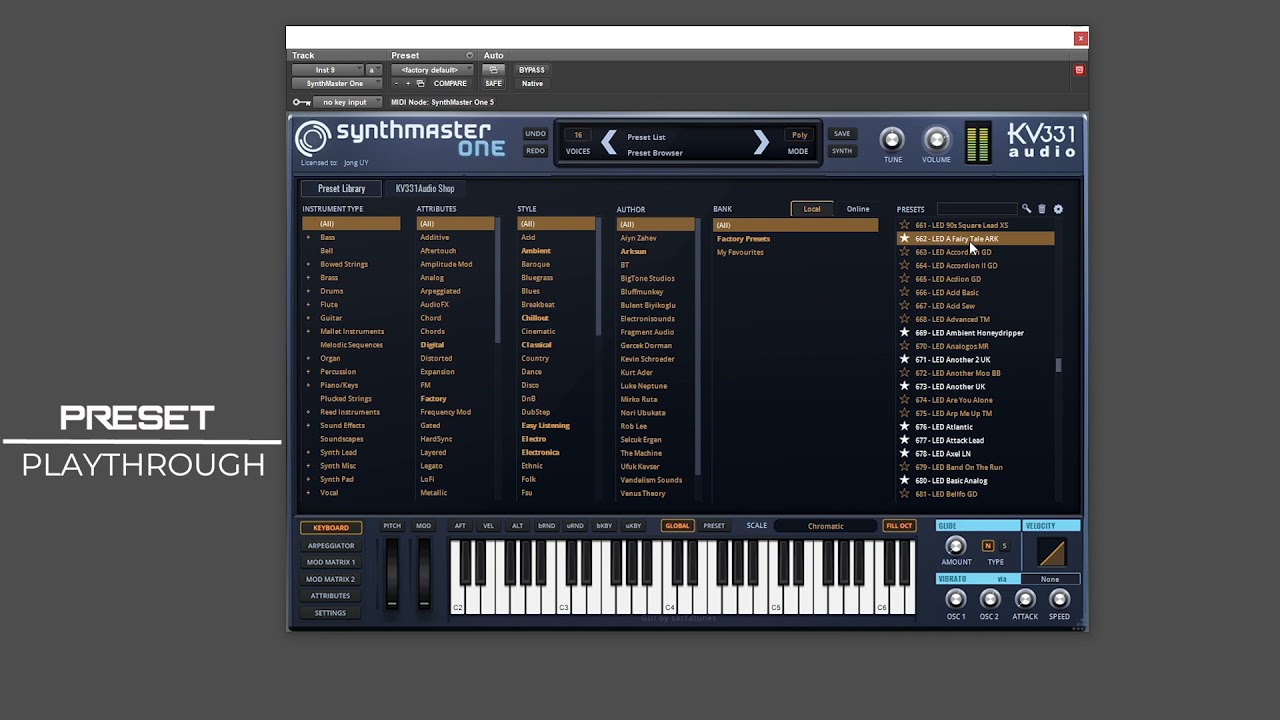The image size is (1280, 720).
Task: Toggle favorite star for 669 - LED Ambient Honeydripper
Action: coord(904,333)
